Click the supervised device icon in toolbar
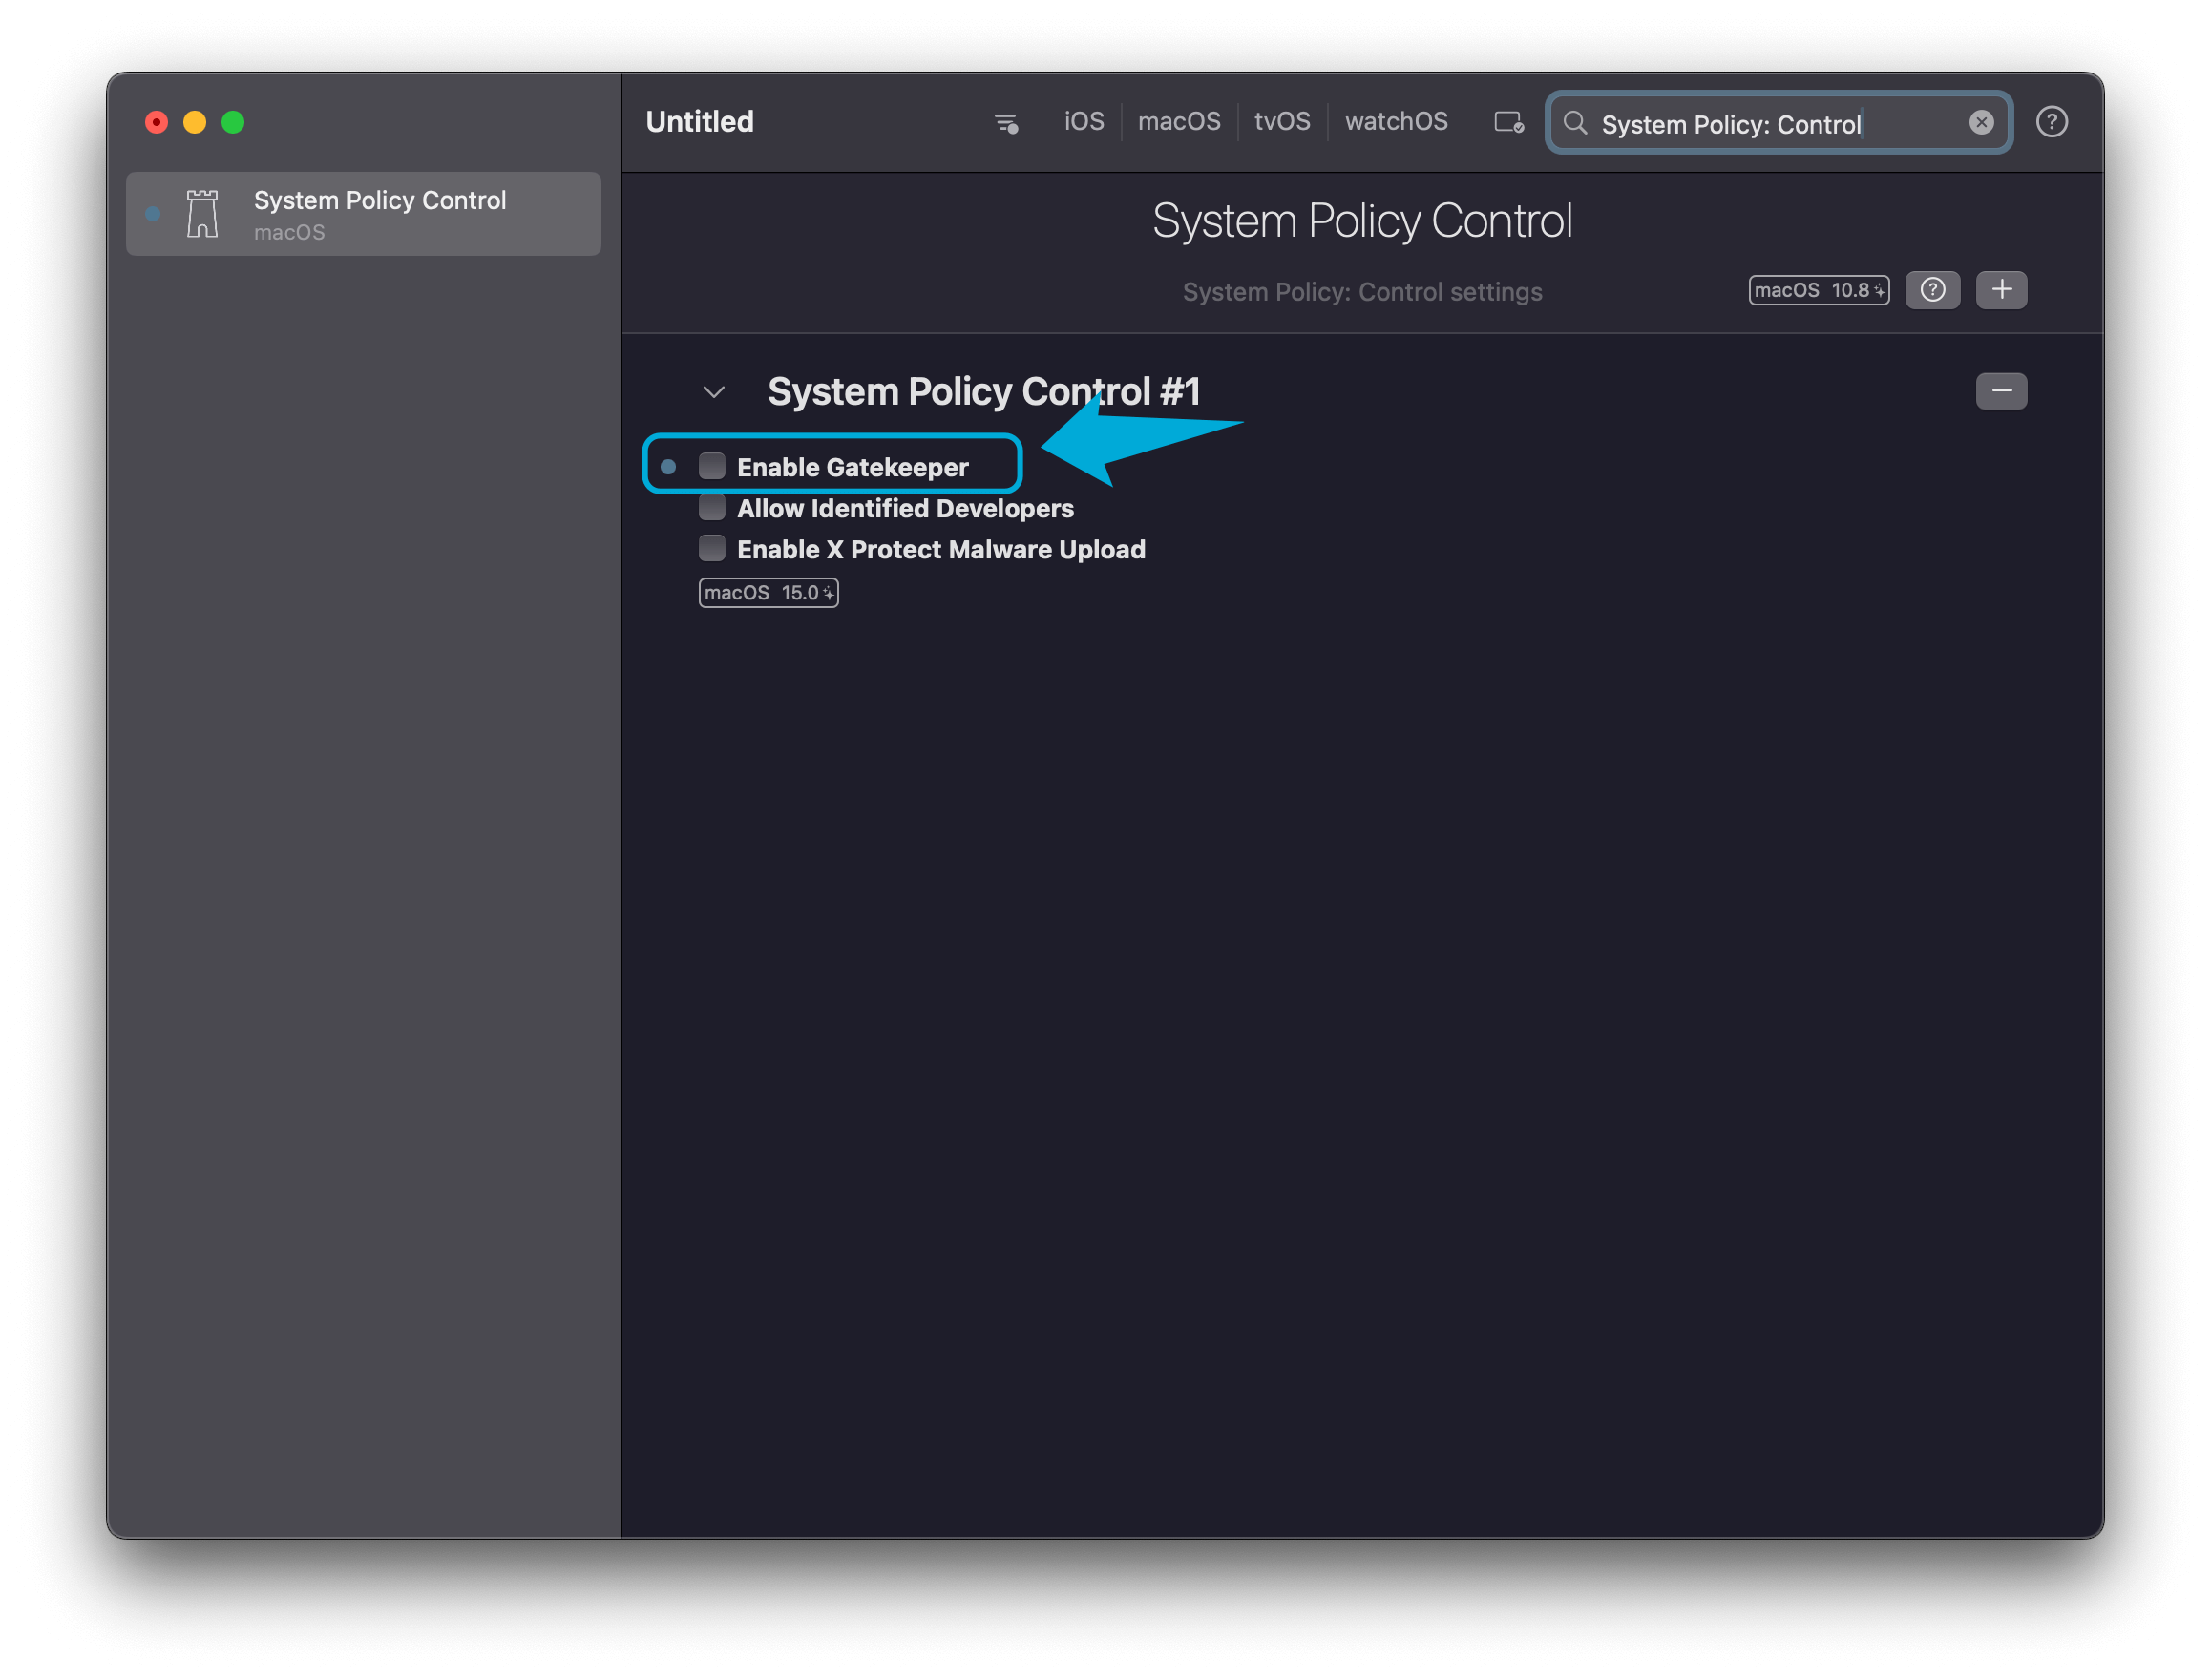This screenshot has height=1680, width=2211. 1508,122
